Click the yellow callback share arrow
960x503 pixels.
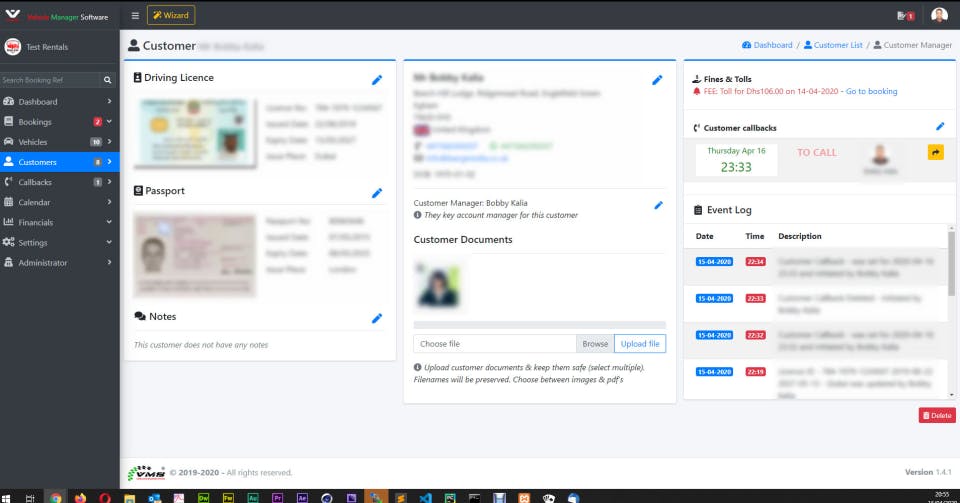coord(936,152)
